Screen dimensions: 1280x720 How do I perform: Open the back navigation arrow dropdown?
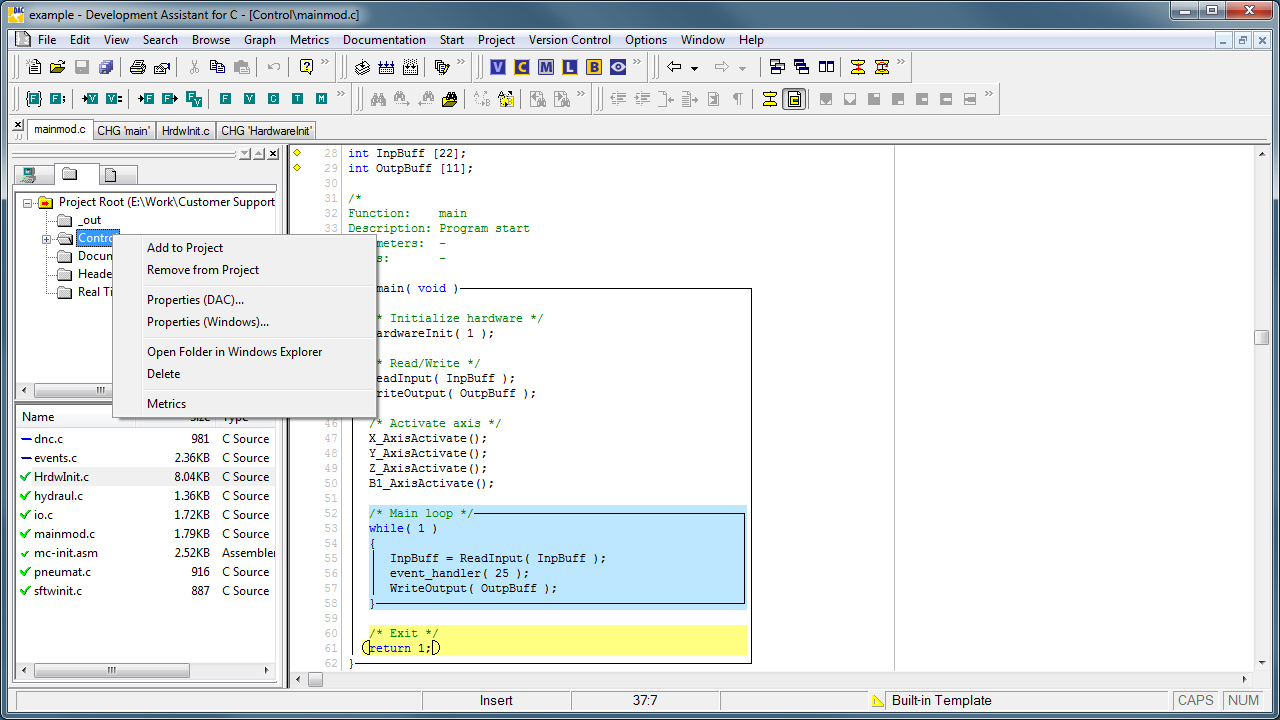(x=694, y=68)
